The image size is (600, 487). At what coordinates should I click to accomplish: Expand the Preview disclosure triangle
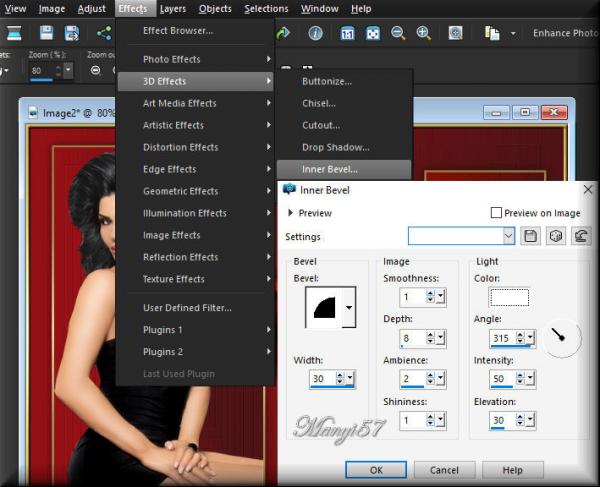[x=291, y=213]
